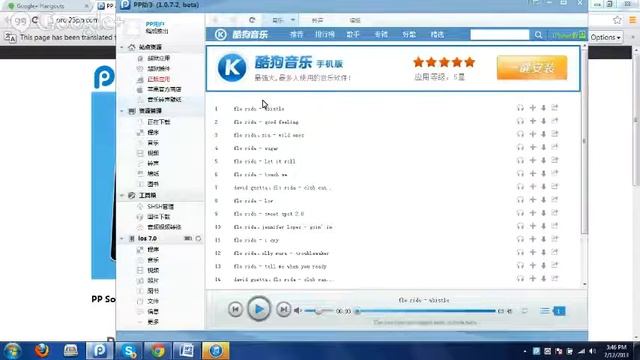The image size is (640, 360).
Task: Collapse the toolbox sidebar section
Action: (122, 196)
